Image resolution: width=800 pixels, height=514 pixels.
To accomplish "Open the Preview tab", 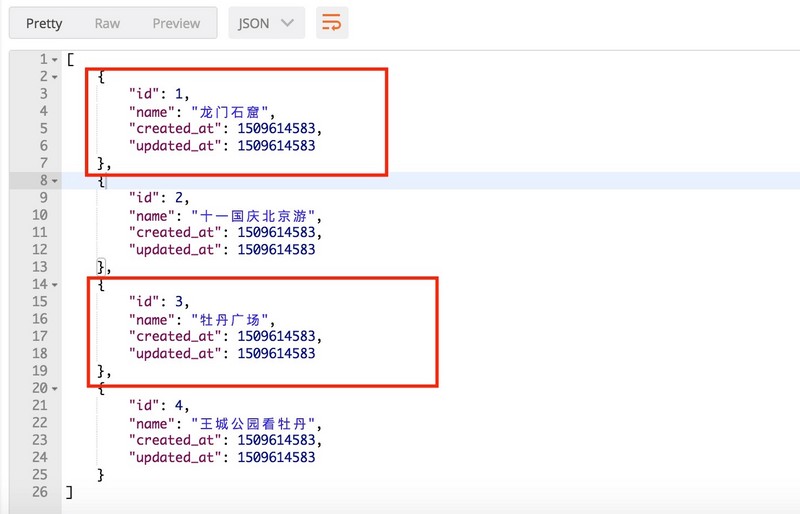I will 176,23.
